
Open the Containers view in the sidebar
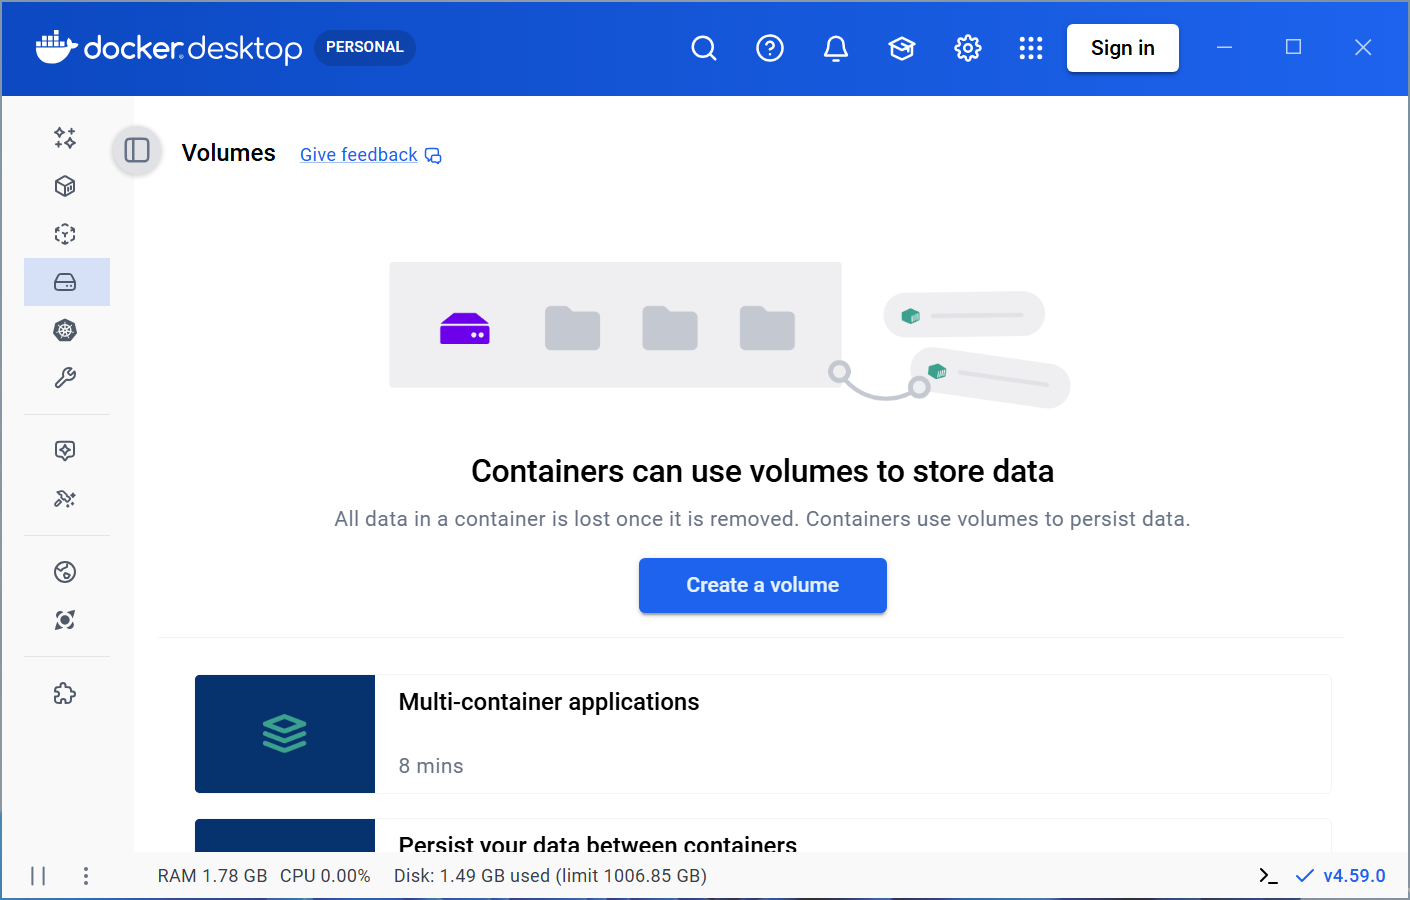coord(65,186)
